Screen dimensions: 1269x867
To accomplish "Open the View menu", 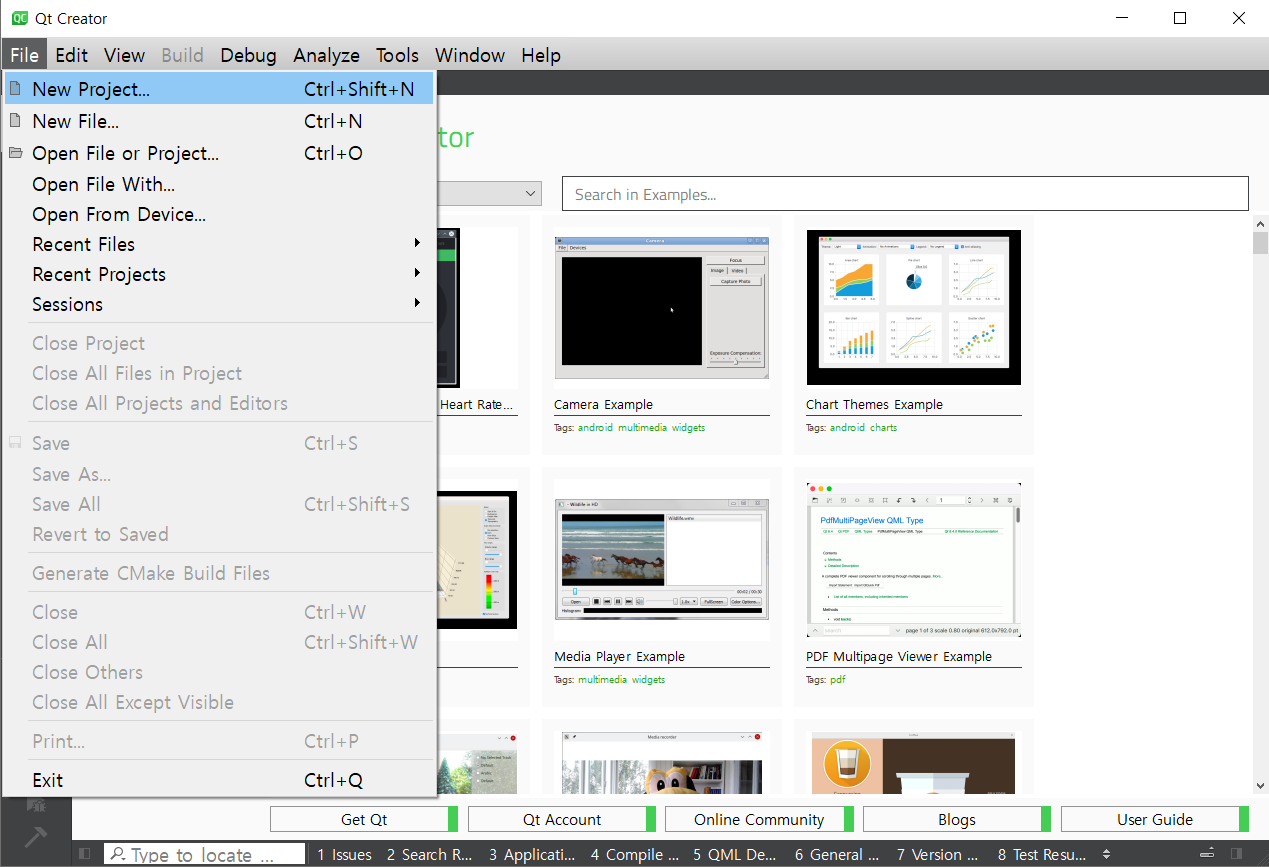I will point(125,55).
